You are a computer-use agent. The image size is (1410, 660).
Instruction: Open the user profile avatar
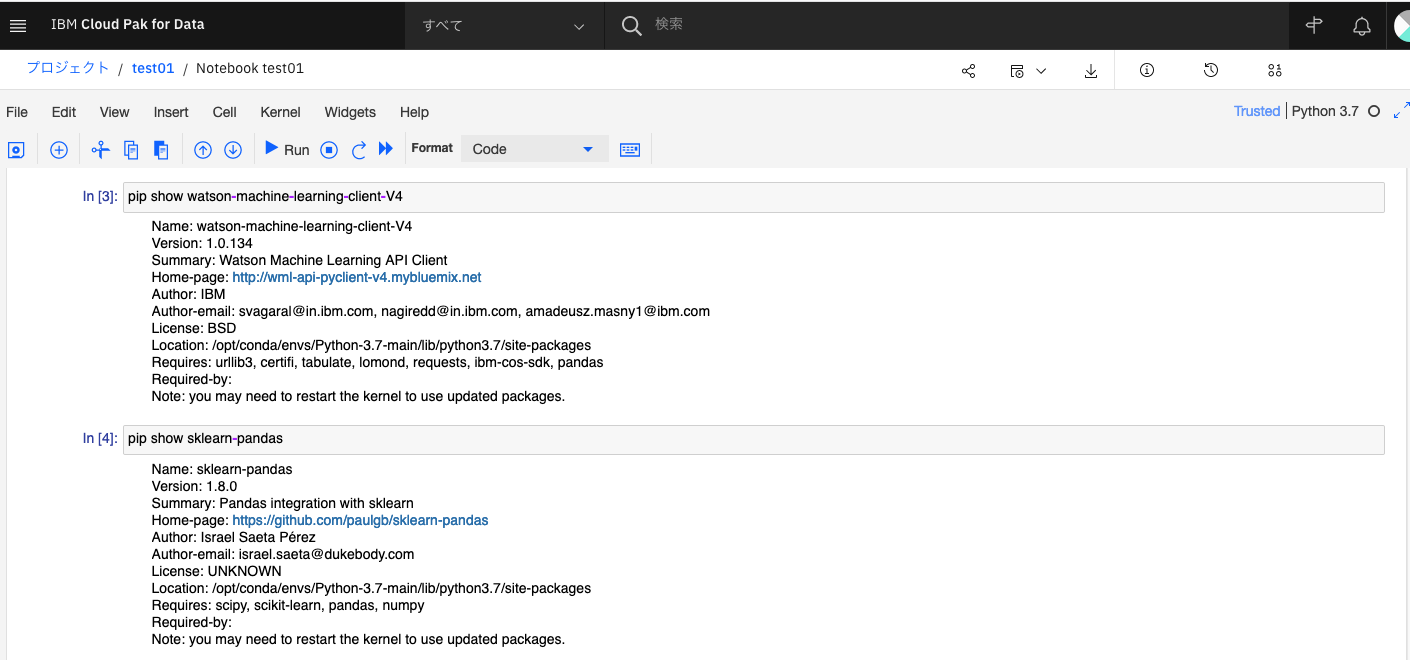(1401, 26)
